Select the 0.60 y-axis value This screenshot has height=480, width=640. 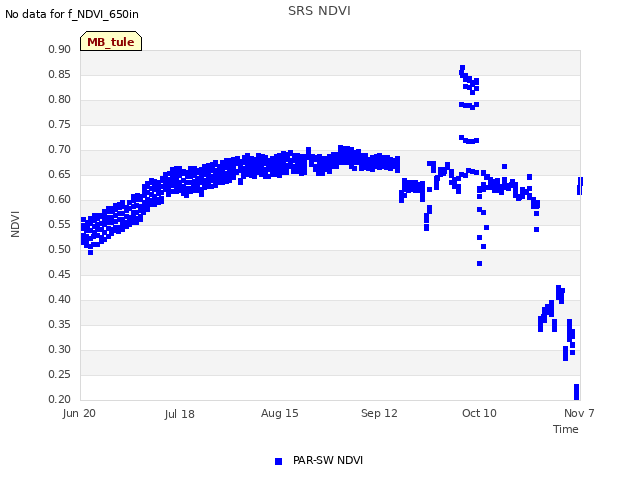[60, 199]
